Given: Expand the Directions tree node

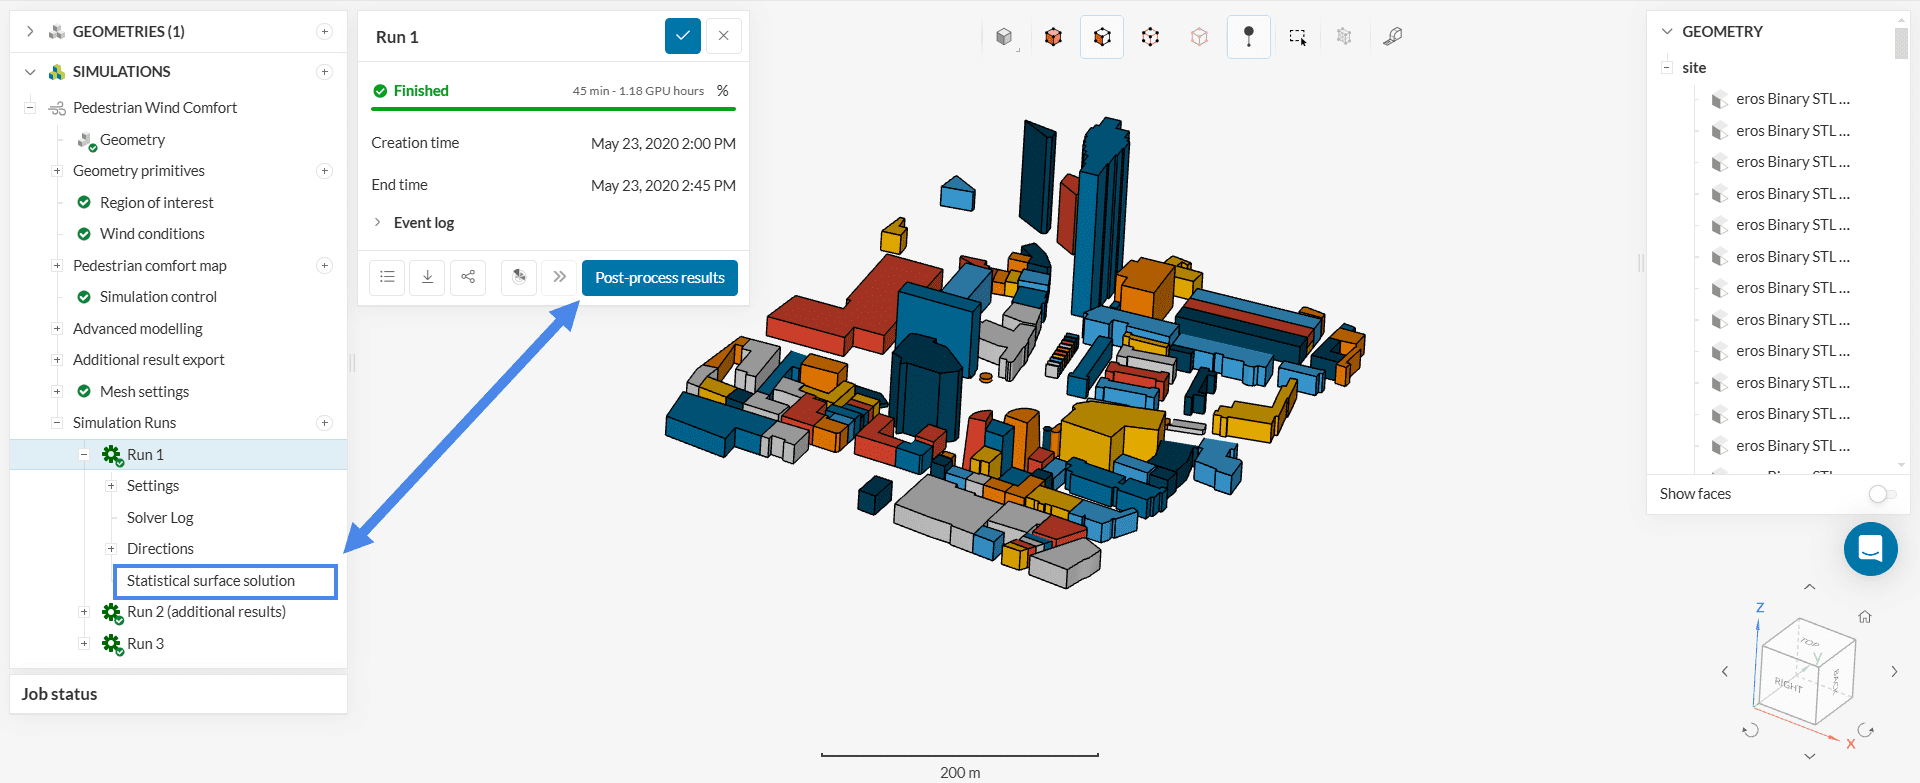Looking at the screenshot, I should [111, 549].
